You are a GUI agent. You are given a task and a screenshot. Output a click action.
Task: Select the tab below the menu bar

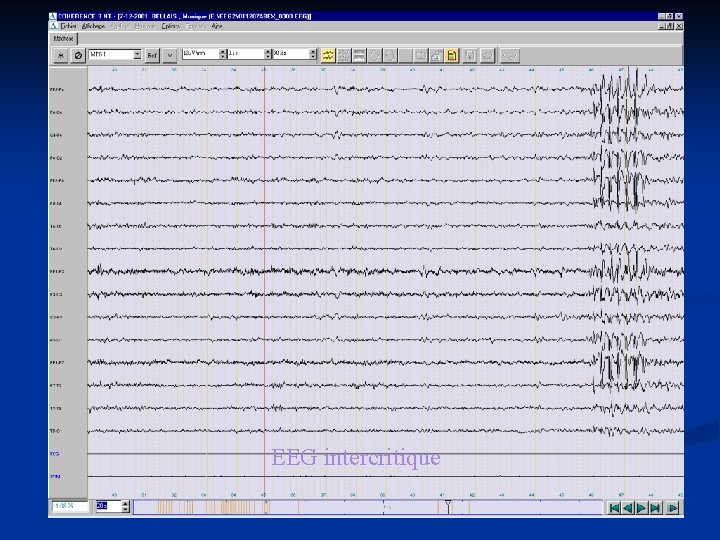[x=63, y=39]
